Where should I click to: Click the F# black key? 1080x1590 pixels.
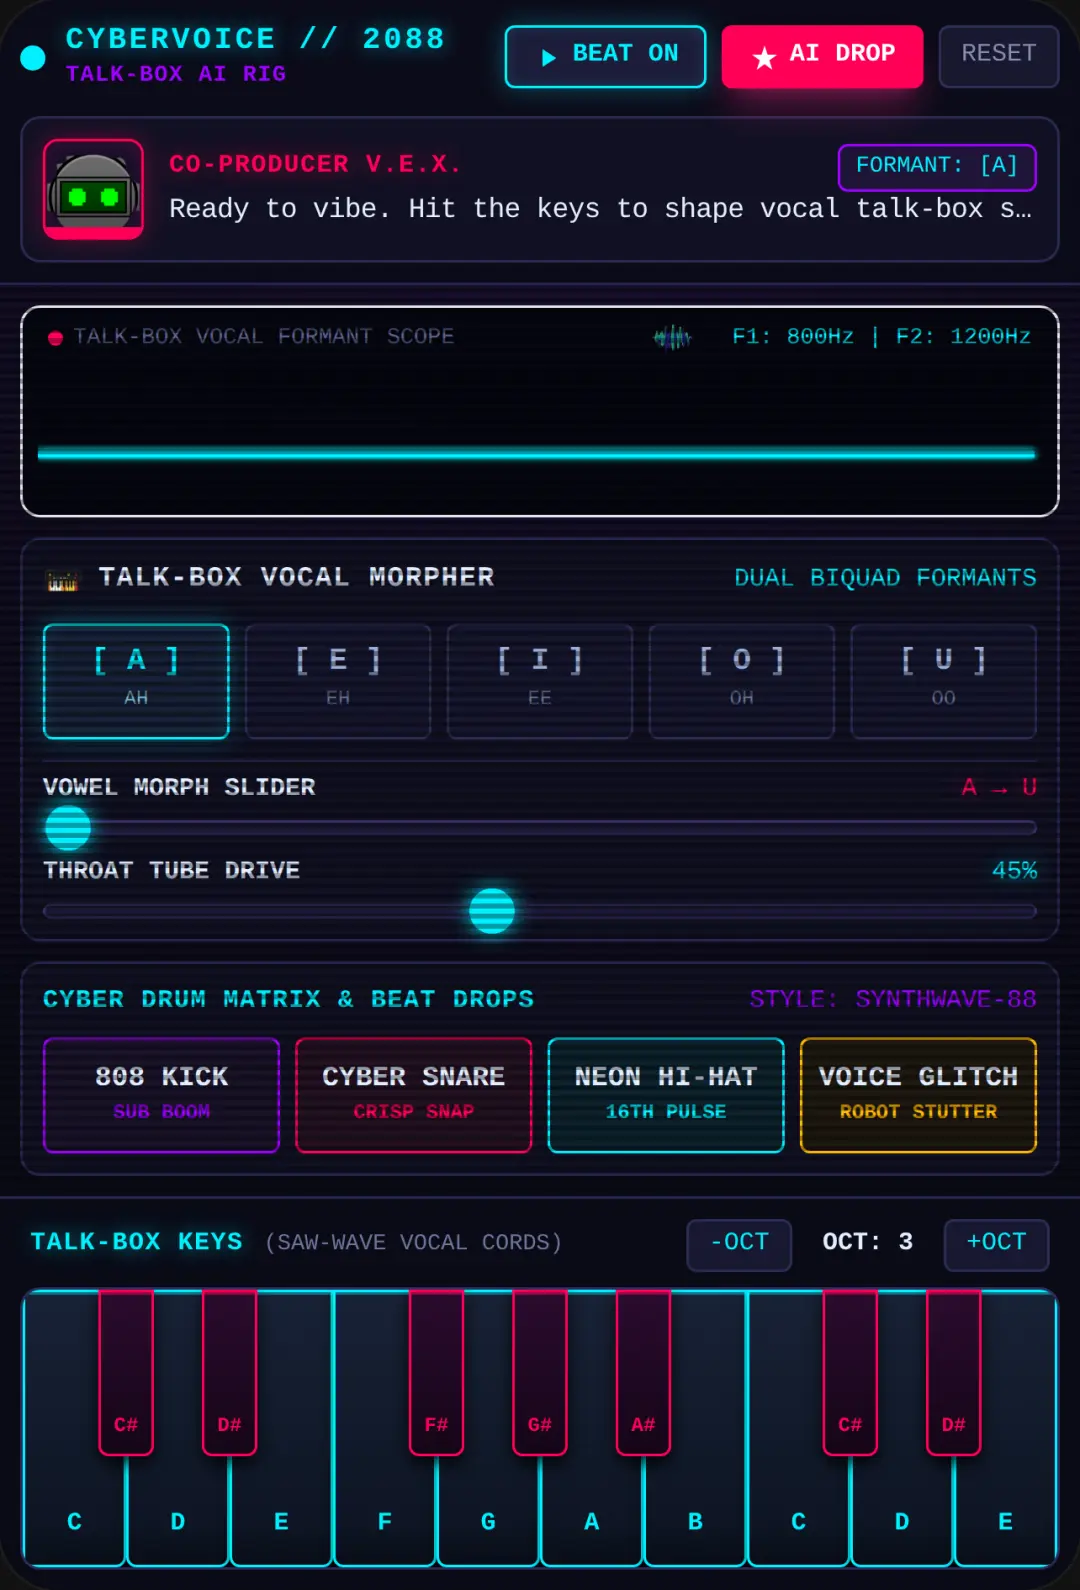click(436, 1372)
